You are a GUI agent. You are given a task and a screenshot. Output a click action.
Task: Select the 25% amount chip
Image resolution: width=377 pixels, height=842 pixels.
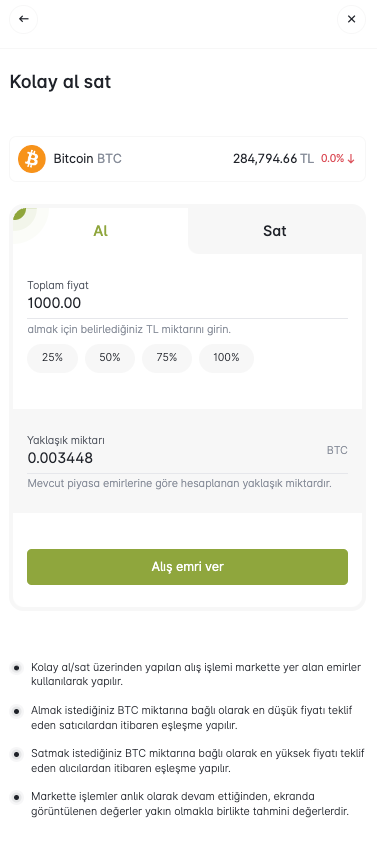tap(52, 358)
